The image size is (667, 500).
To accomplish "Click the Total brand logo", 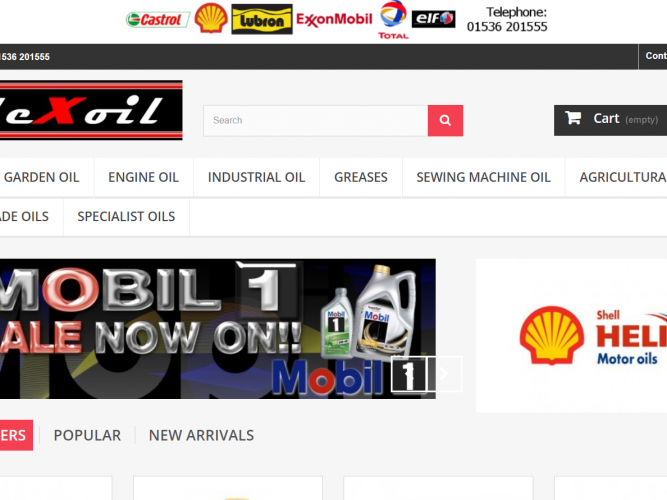I will click(x=393, y=20).
